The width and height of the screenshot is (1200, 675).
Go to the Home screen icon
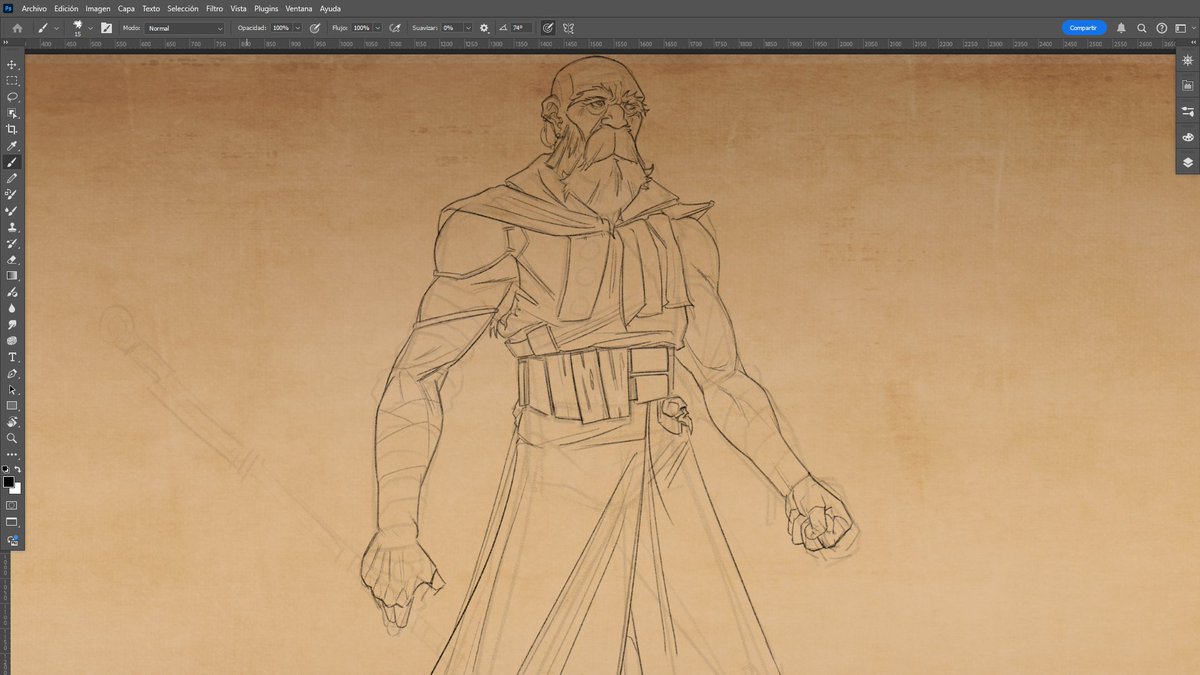point(17,28)
